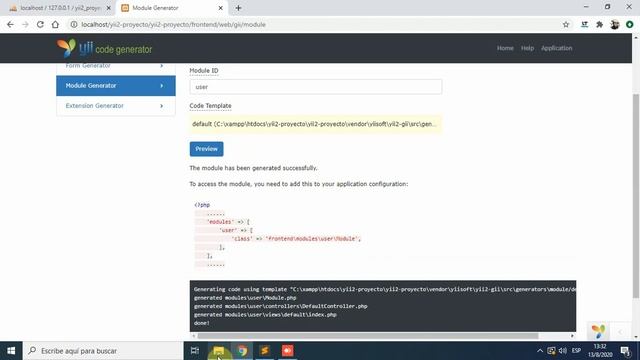Click the Preview button
This screenshot has width=640, height=360.
tap(206, 149)
